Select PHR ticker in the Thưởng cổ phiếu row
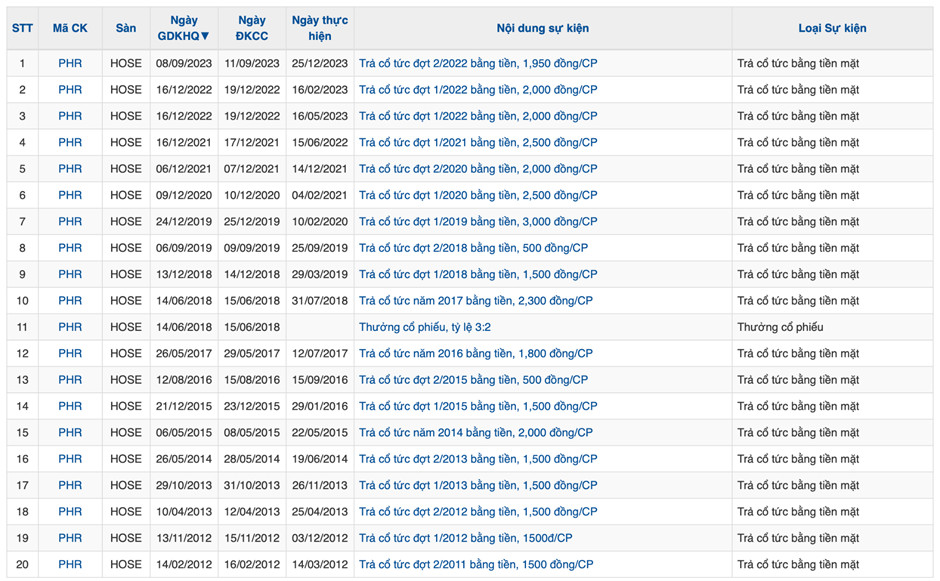Viewport: 940px width, 581px height. (70, 327)
